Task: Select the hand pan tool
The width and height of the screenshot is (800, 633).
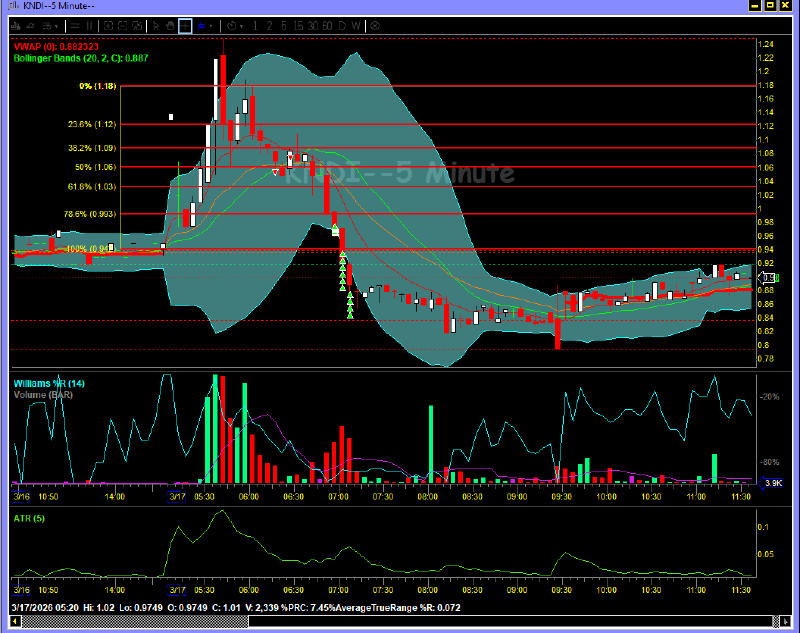Action: 170,26
